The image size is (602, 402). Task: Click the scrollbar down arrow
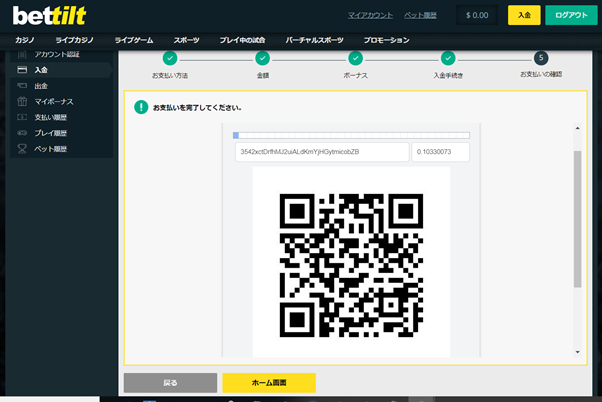coord(577,352)
